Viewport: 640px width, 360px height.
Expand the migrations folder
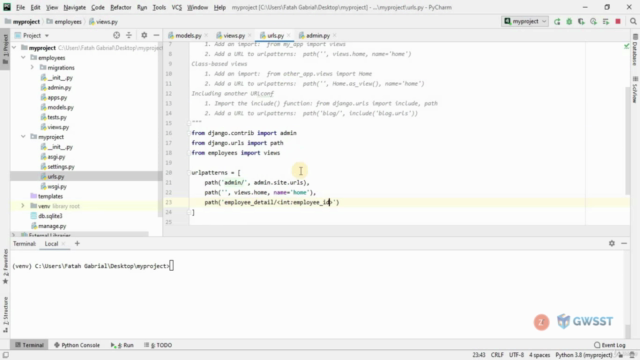click(32, 67)
